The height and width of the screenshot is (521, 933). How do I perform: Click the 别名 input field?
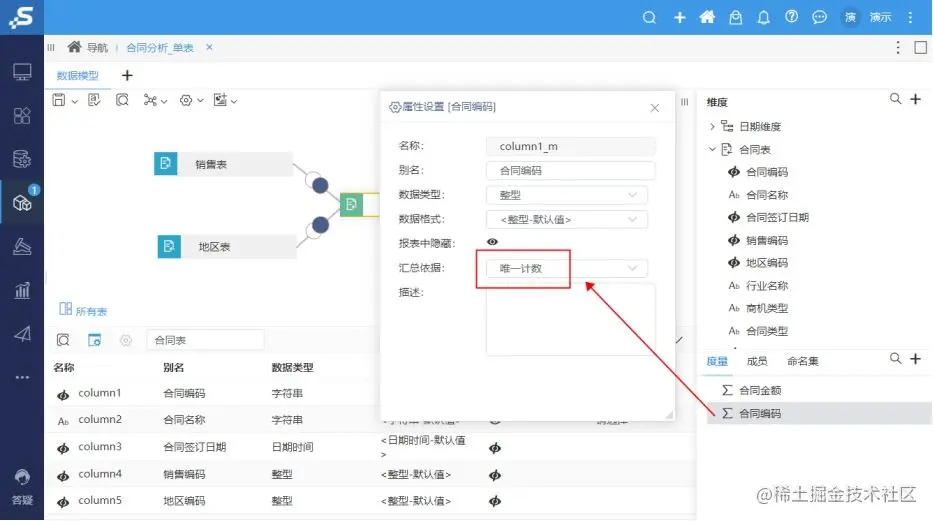click(571, 170)
